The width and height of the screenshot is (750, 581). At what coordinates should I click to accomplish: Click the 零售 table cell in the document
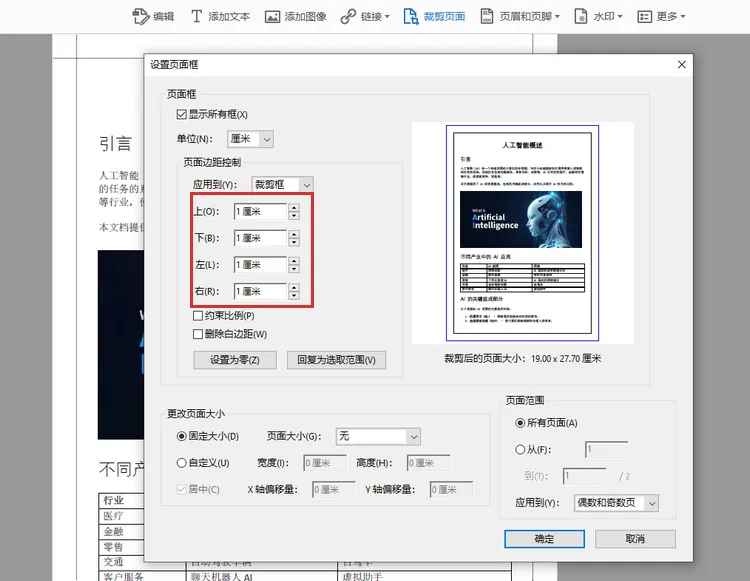113,547
